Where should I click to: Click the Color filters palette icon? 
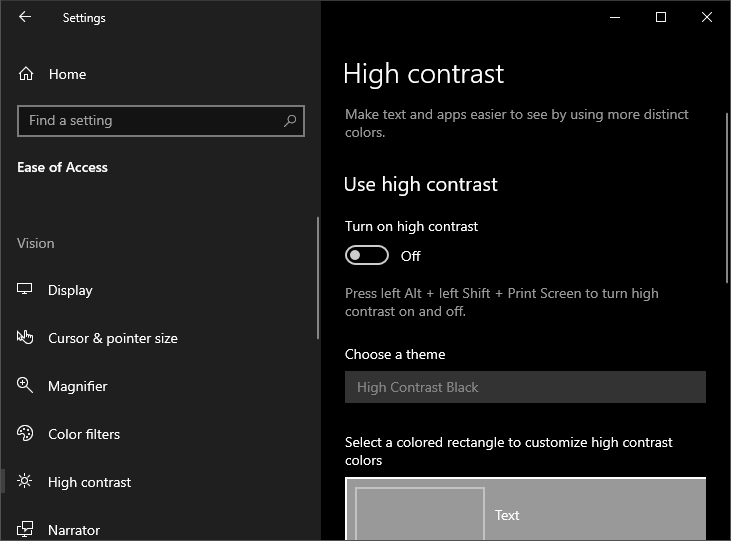point(26,434)
